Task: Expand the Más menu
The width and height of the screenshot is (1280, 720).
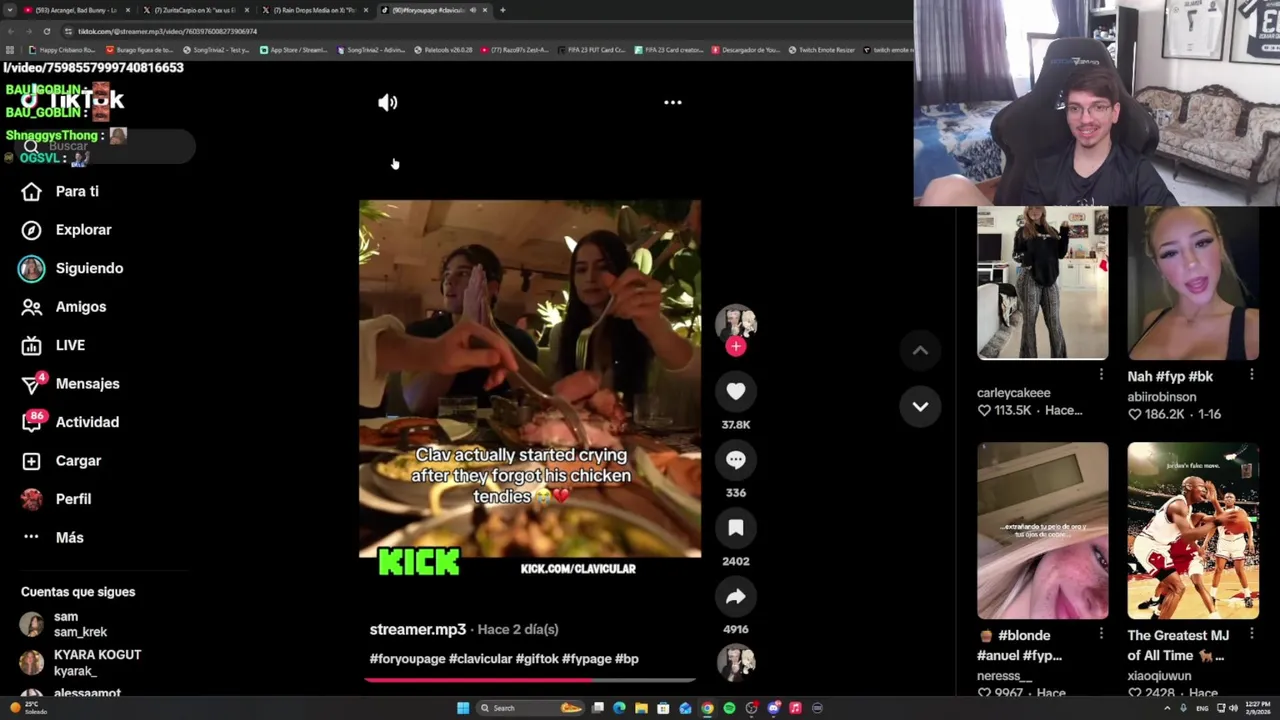Action: point(55,538)
